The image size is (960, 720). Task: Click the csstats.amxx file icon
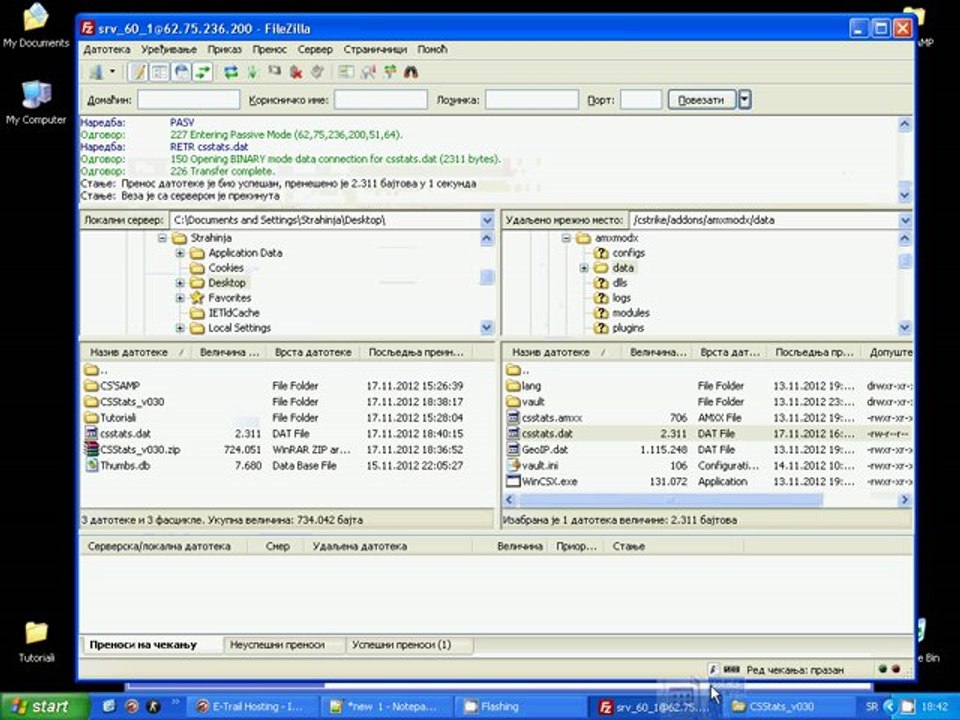point(513,418)
